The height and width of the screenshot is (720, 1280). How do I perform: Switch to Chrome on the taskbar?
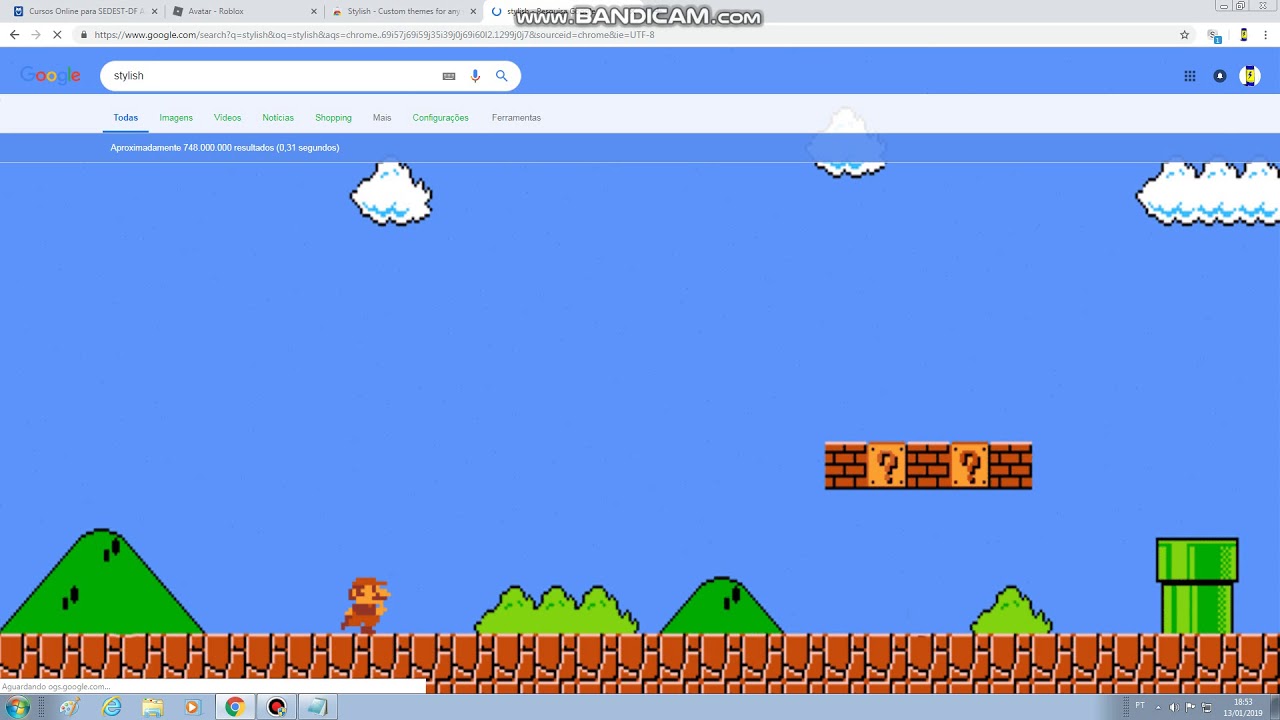(235, 707)
